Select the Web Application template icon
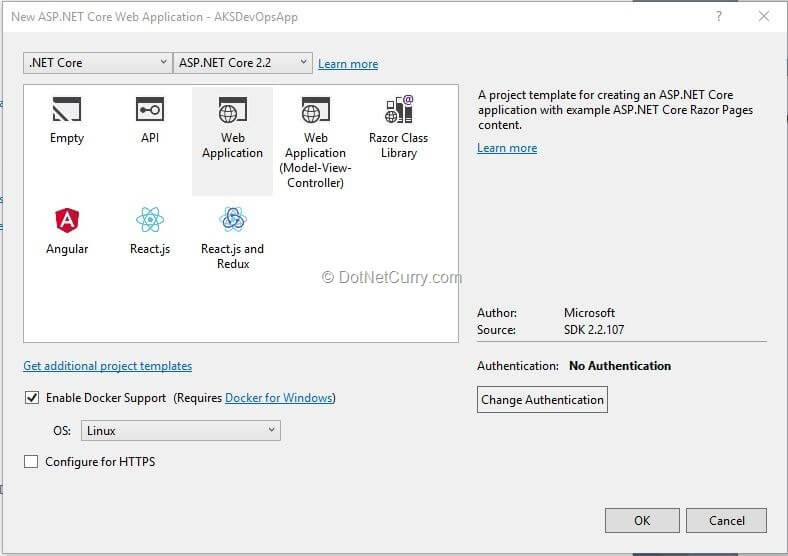Image resolution: width=788 pixels, height=556 pixels. (233, 110)
